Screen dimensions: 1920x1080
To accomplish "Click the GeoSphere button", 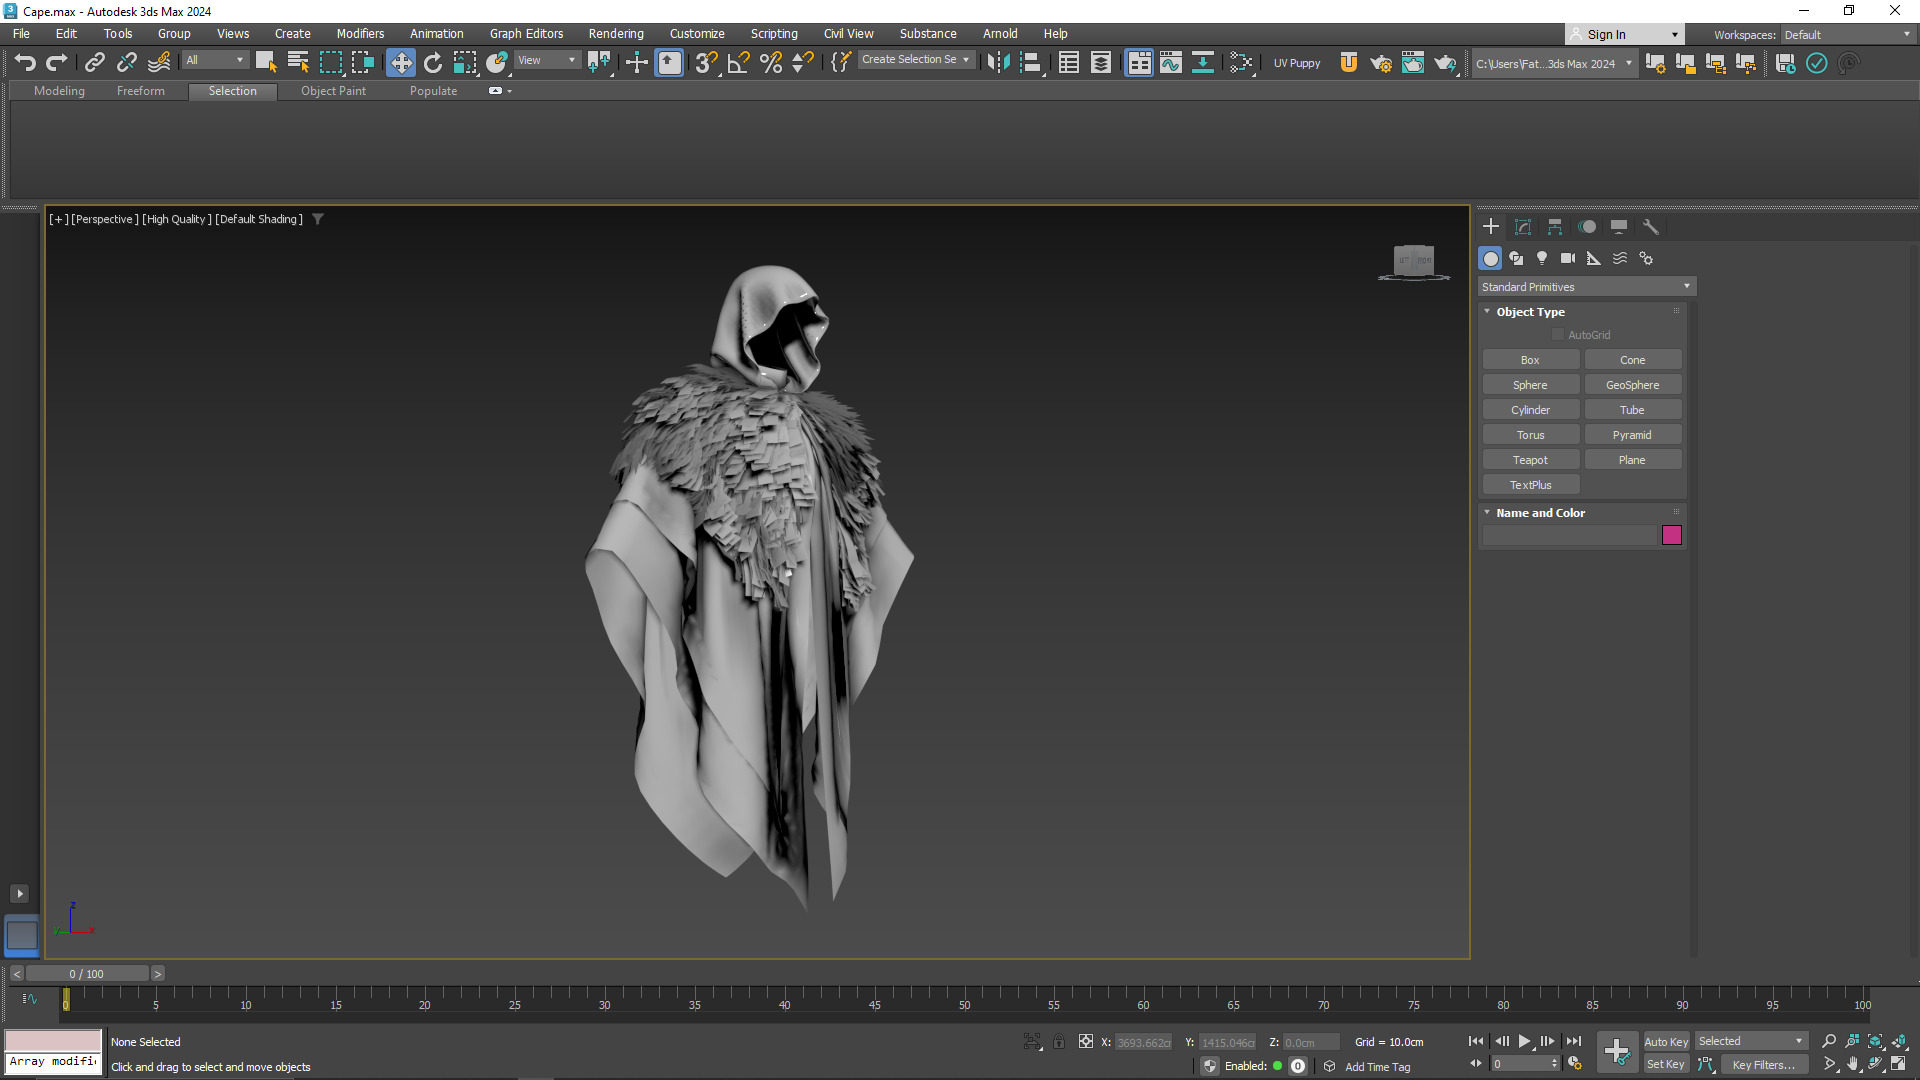I will point(1632,385).
